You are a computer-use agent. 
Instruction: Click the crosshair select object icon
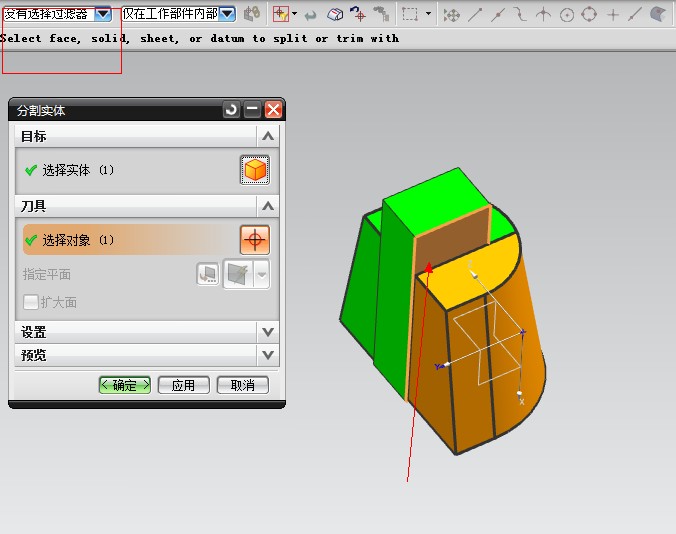(x=255, y=240)
